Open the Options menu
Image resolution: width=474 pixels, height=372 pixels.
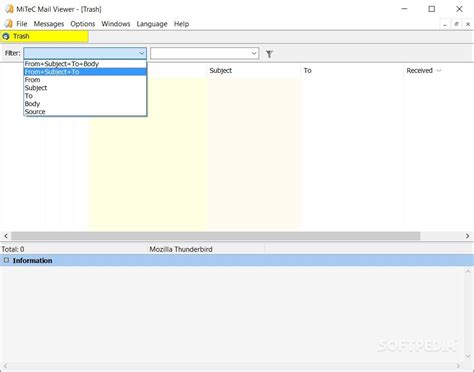(x=83, y=24)
